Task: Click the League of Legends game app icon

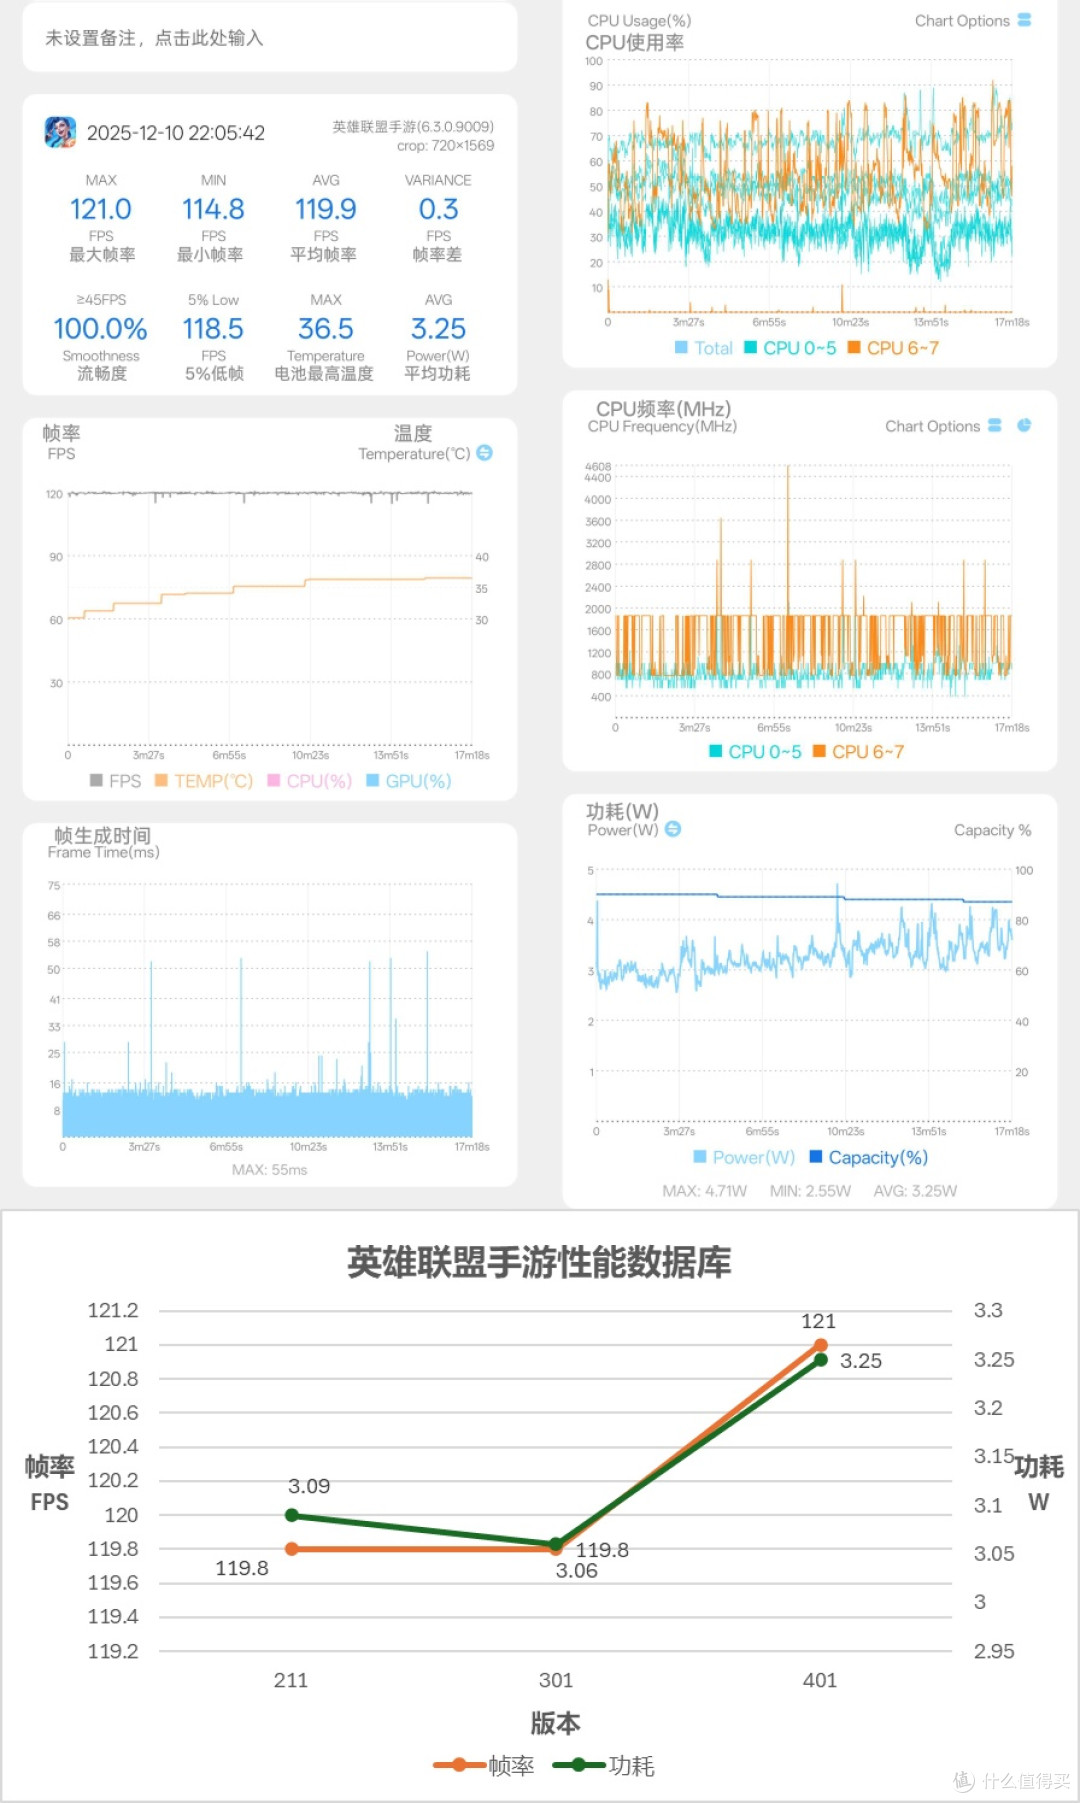Action: coord(60,132)
